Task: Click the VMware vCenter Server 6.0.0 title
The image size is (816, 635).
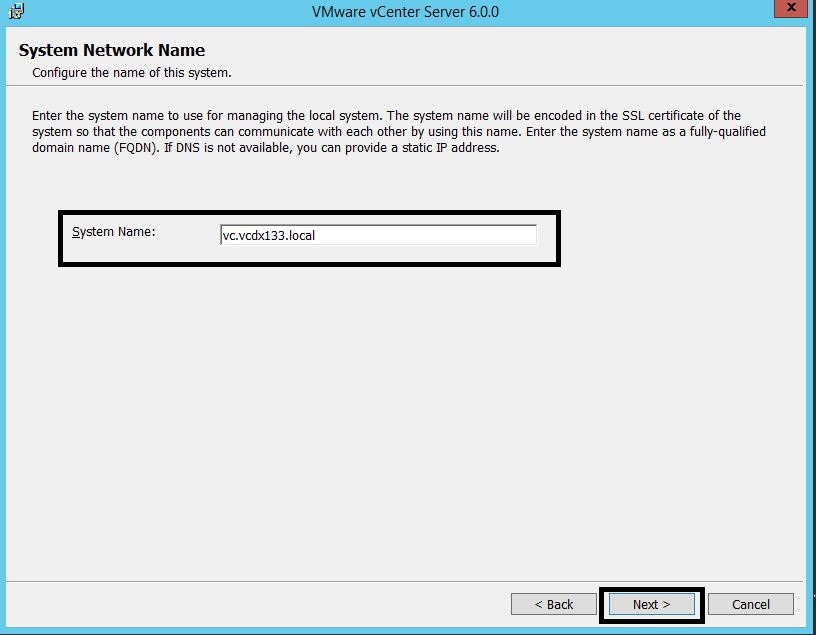Action: 404,12
